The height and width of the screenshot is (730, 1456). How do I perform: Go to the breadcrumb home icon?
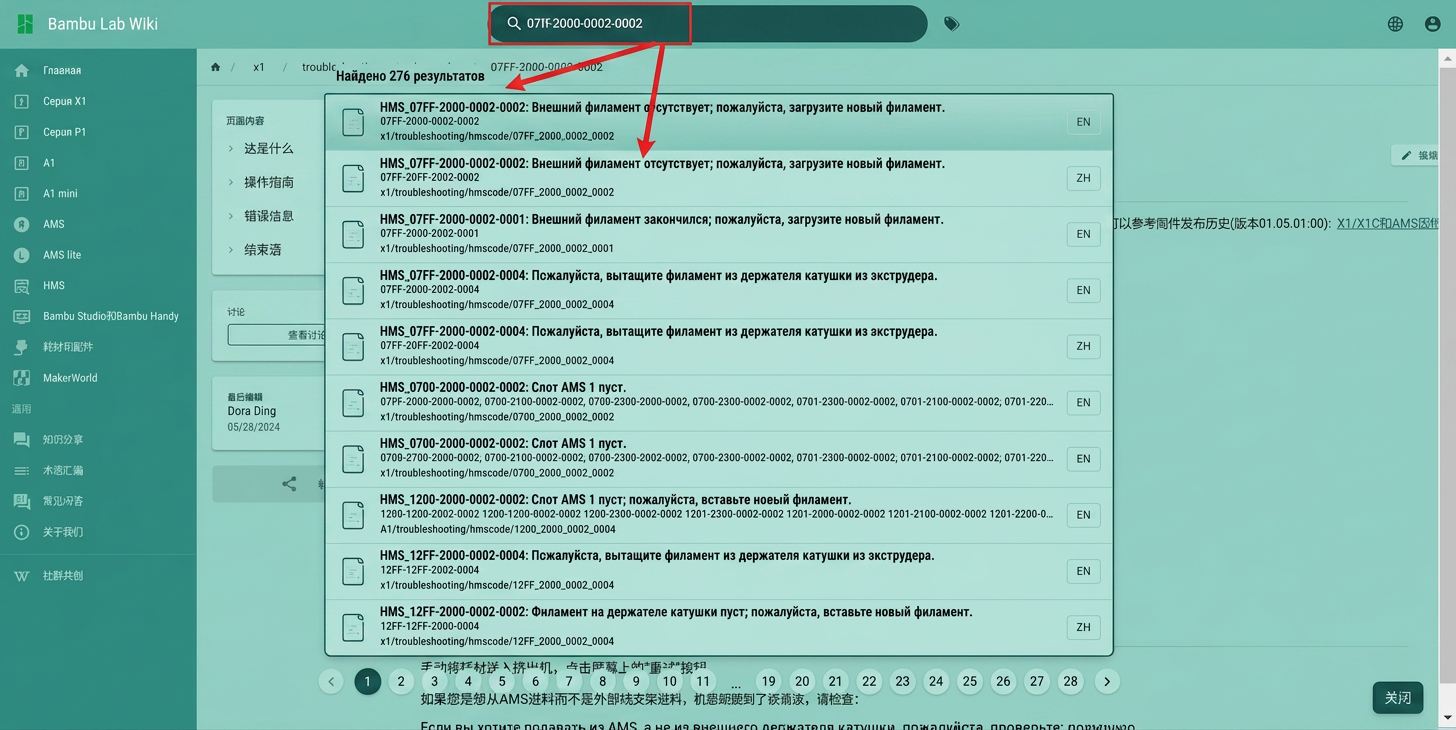pyautogui.click(x=215, y=67)
